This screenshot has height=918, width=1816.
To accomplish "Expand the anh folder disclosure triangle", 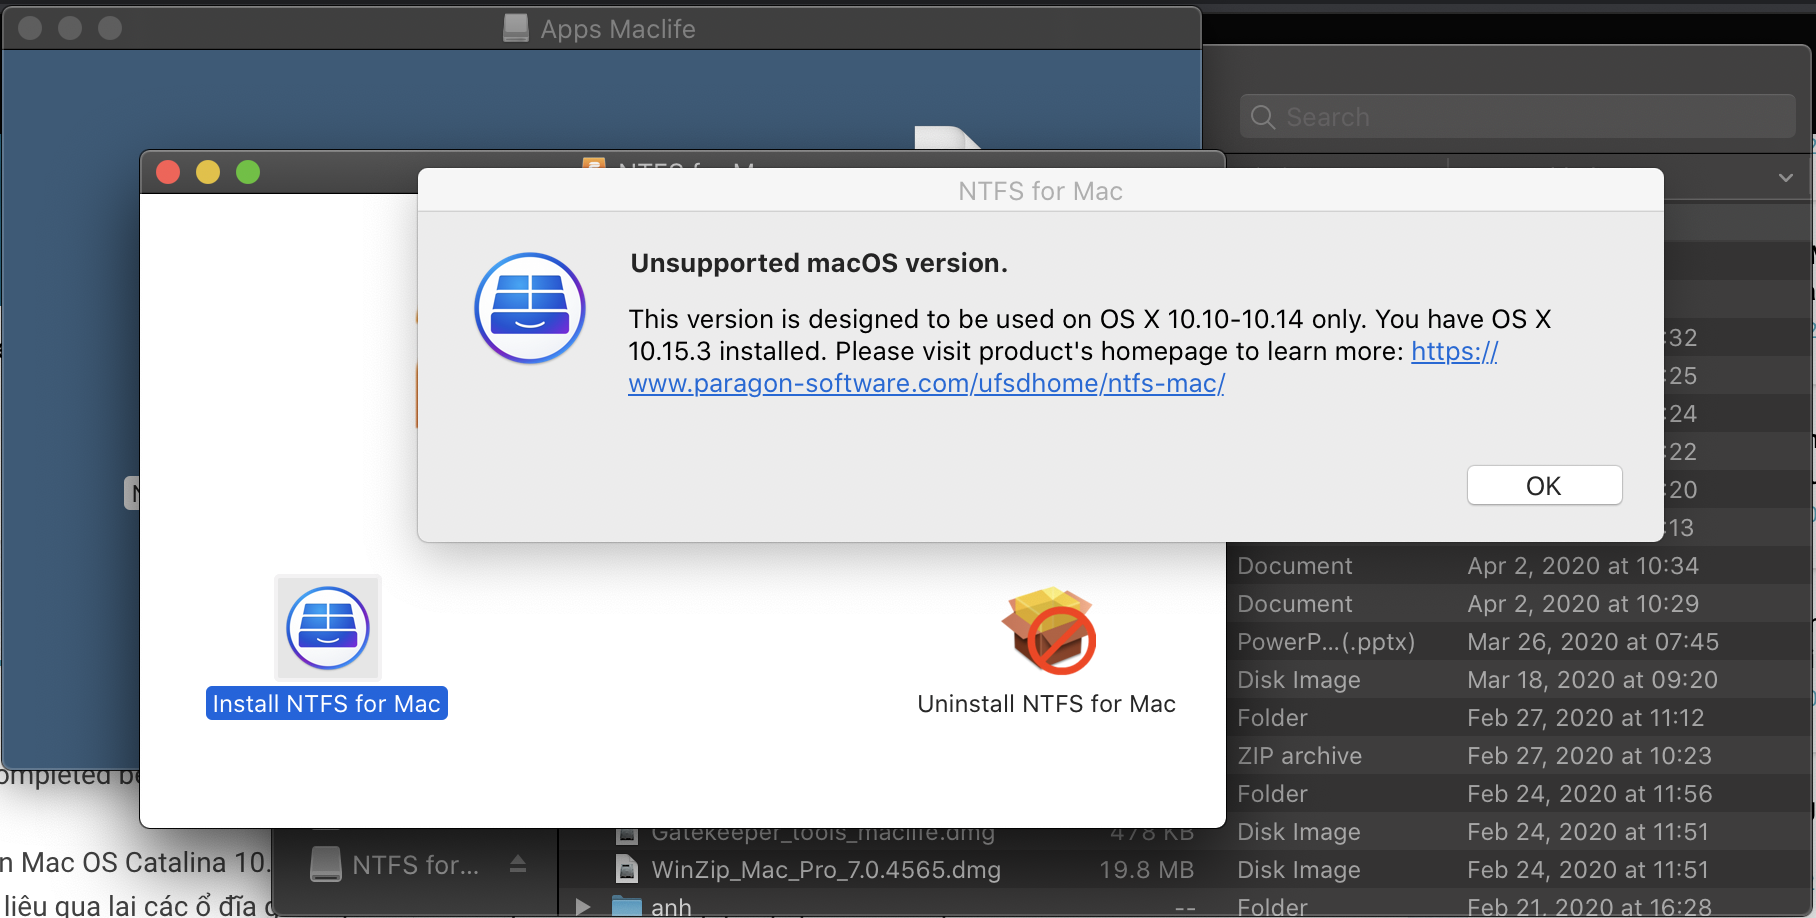I will (583, 906).
